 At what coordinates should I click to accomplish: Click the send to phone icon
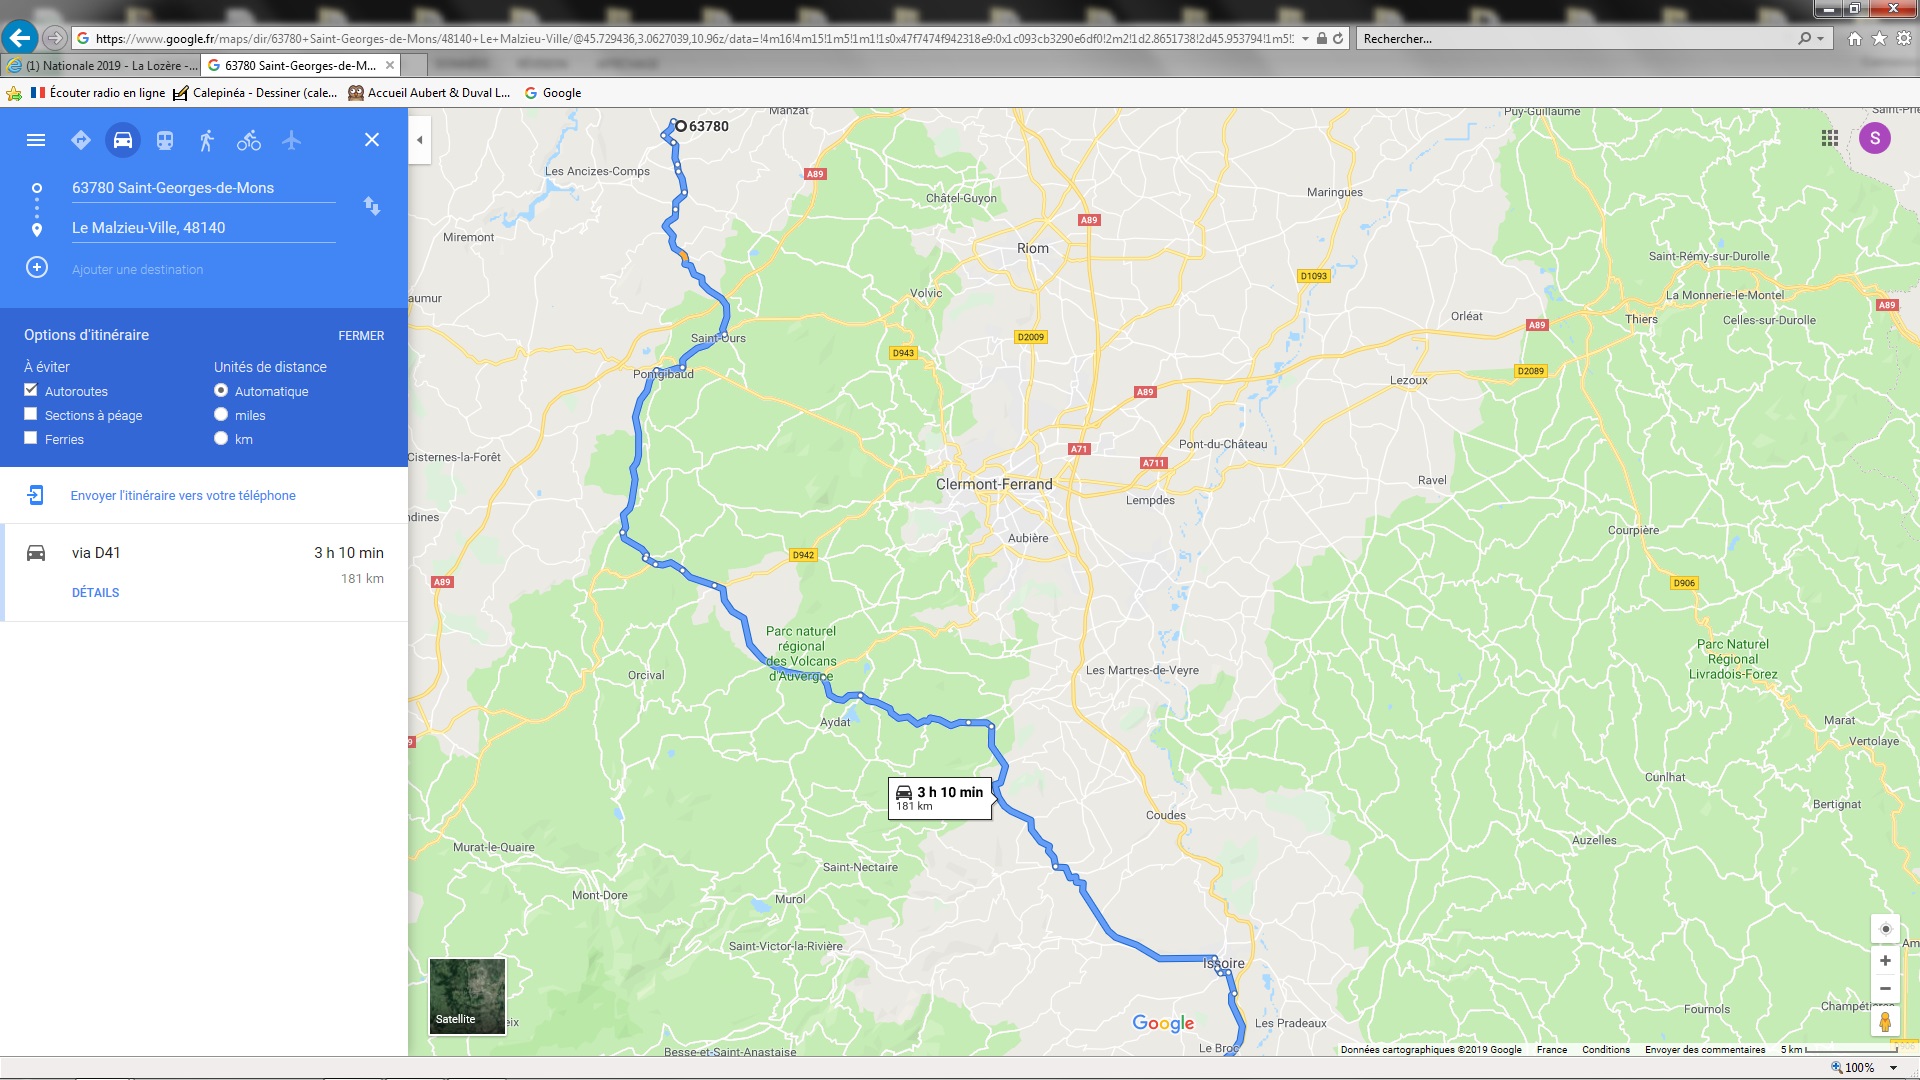click(x=36, y=495)
